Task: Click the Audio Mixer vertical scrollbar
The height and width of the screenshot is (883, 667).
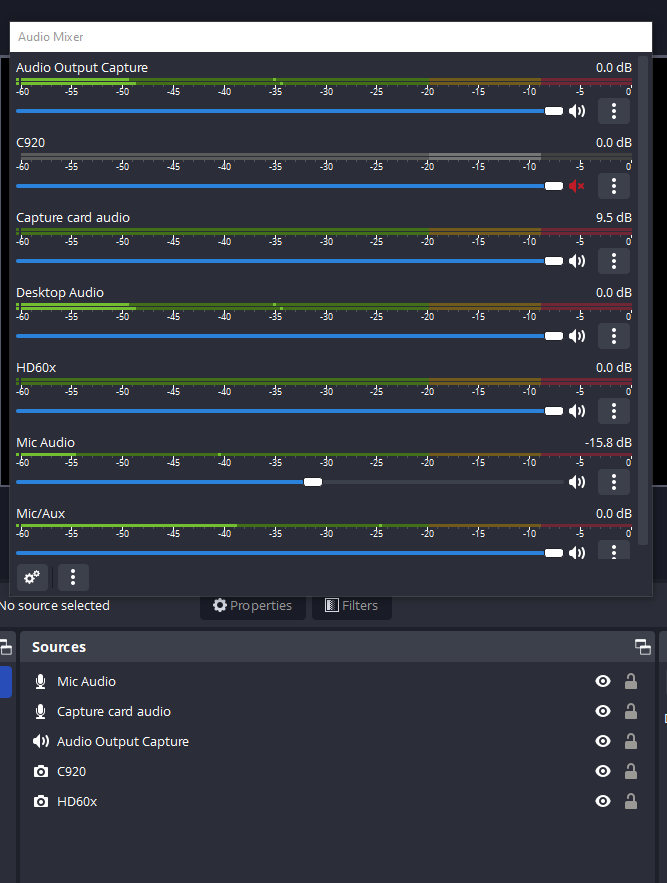Action: point(643,300)
